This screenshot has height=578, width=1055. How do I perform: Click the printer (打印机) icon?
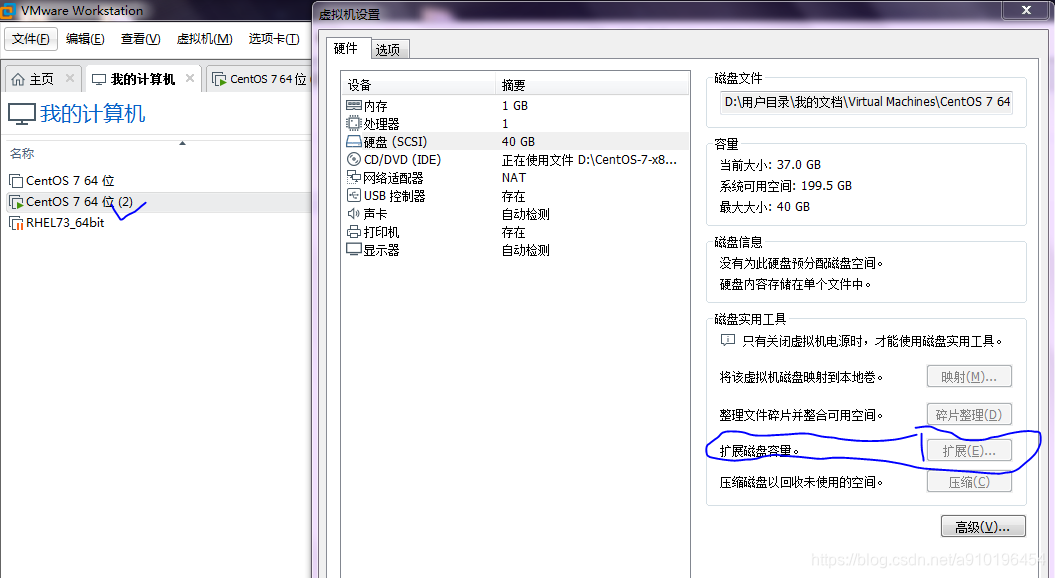pyautogui.click(x=353, y=231)
